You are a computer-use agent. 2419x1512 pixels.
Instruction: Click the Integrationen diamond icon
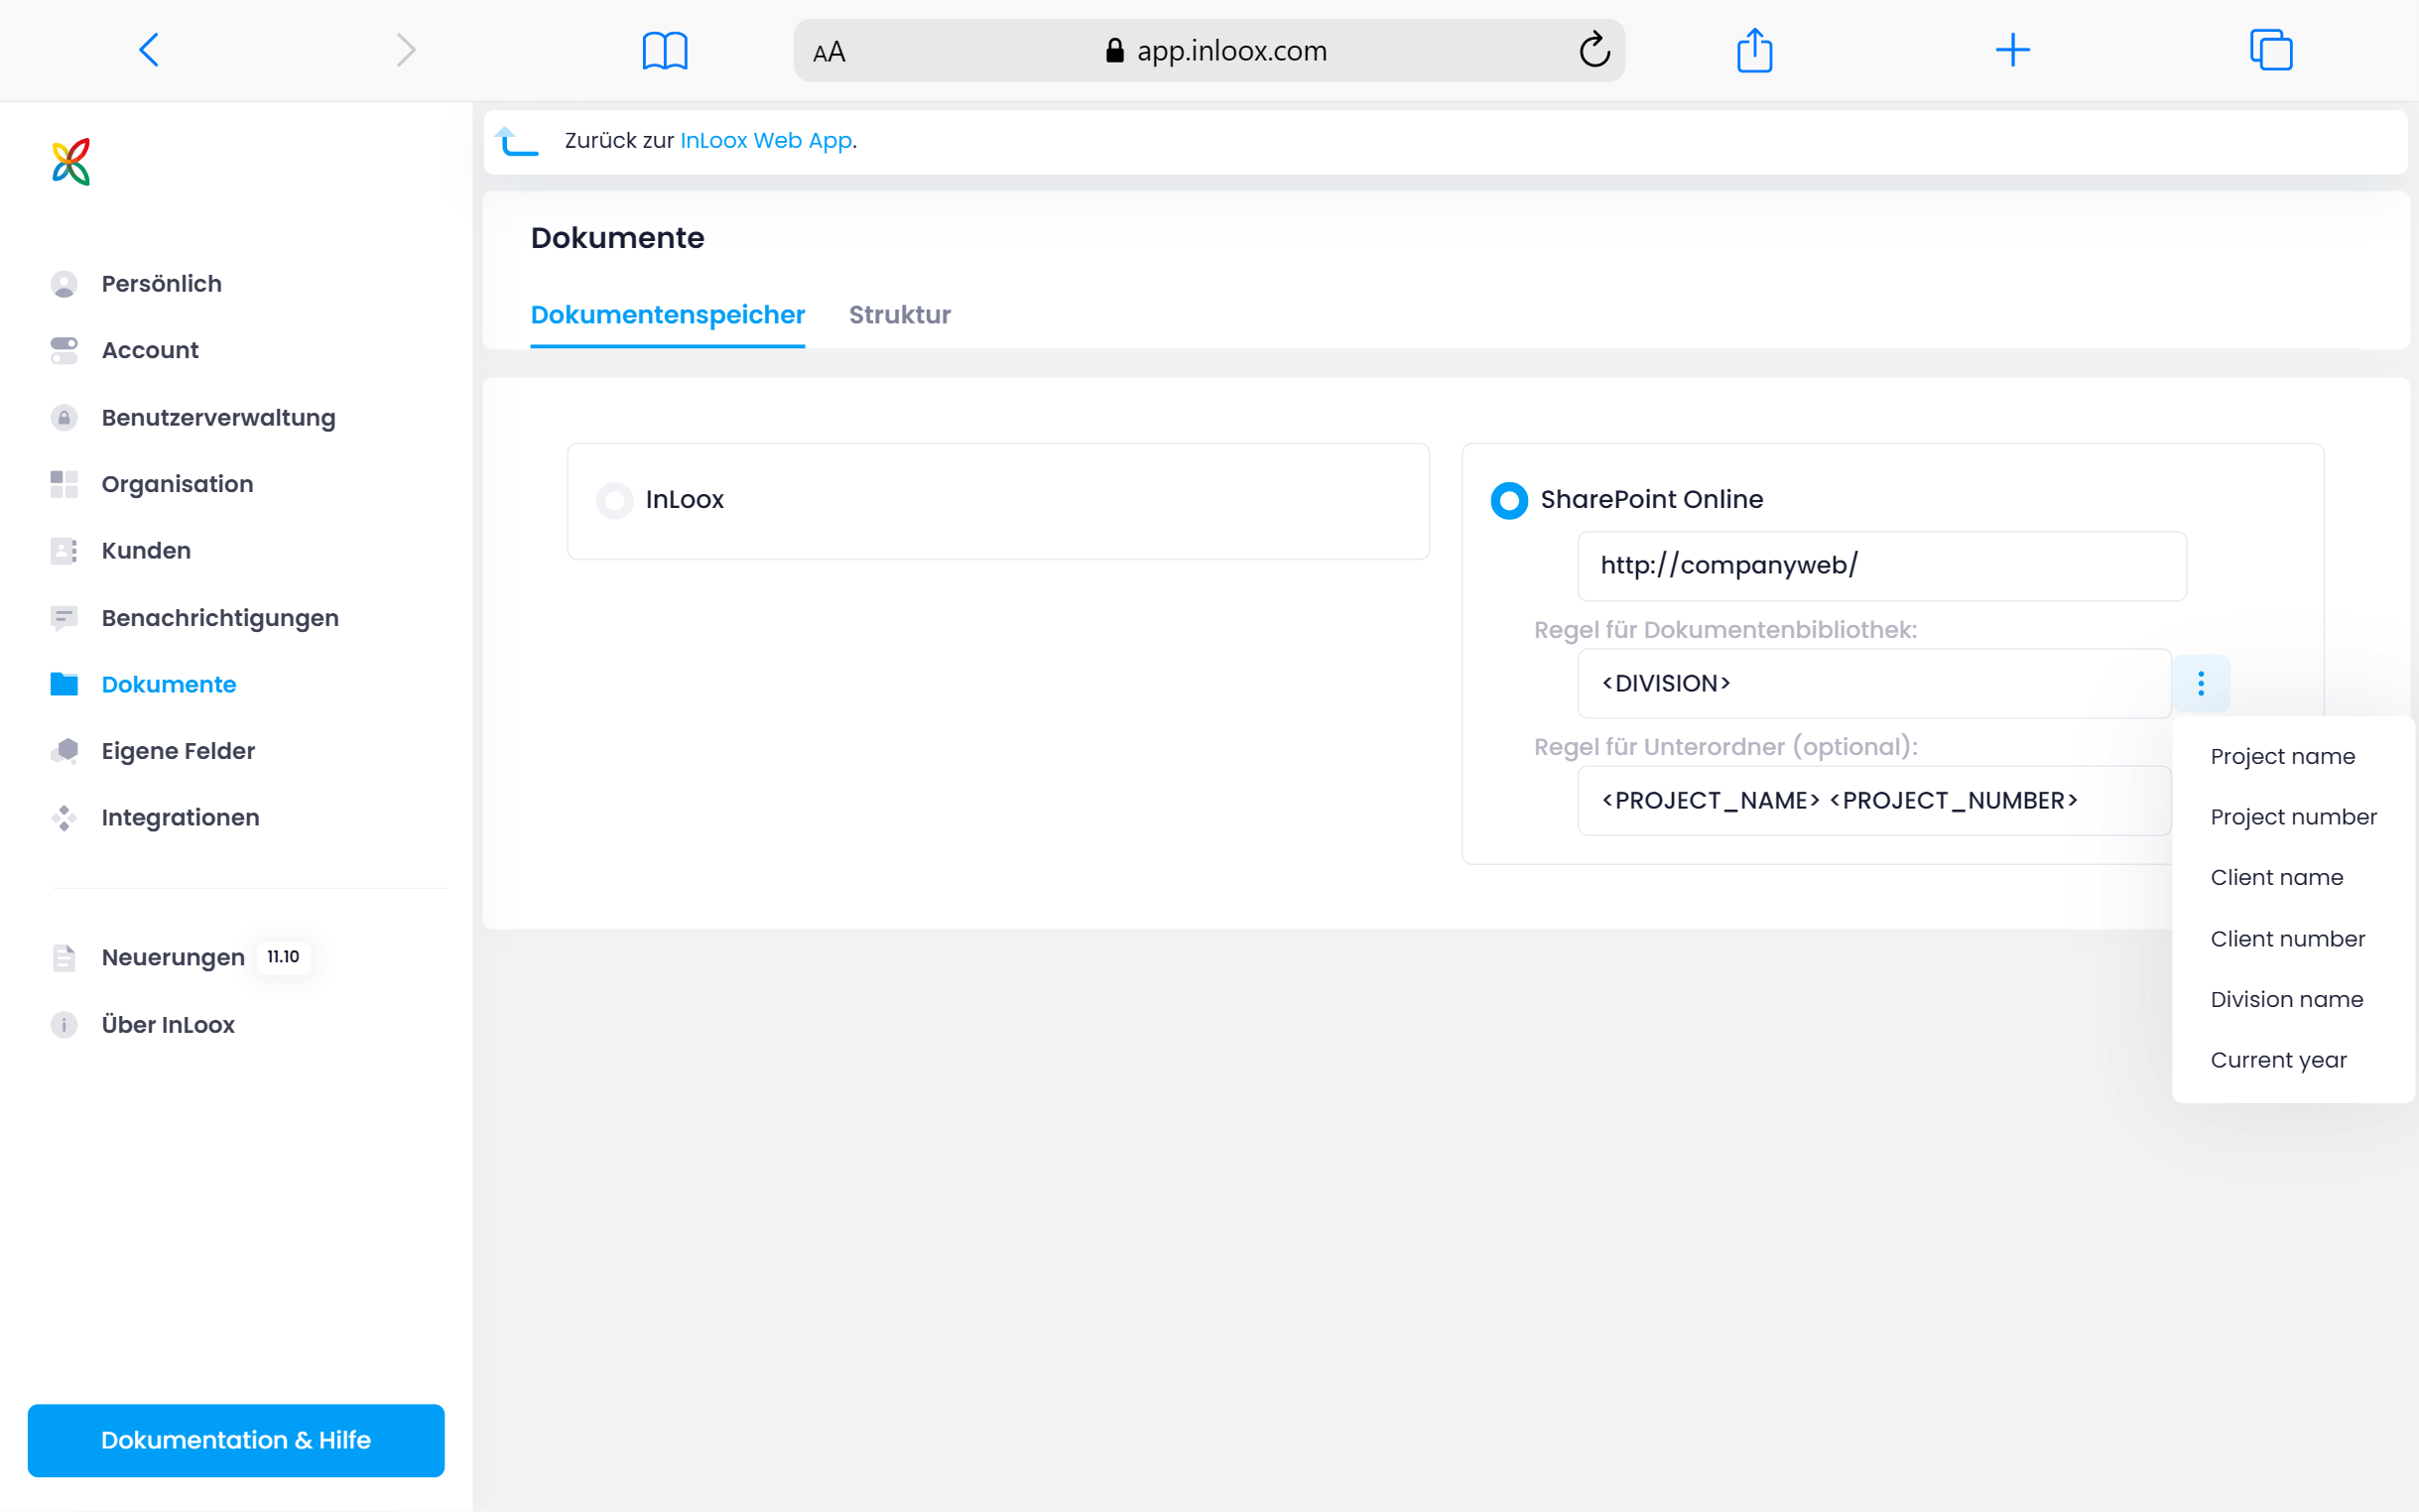(x=64, y=818)
